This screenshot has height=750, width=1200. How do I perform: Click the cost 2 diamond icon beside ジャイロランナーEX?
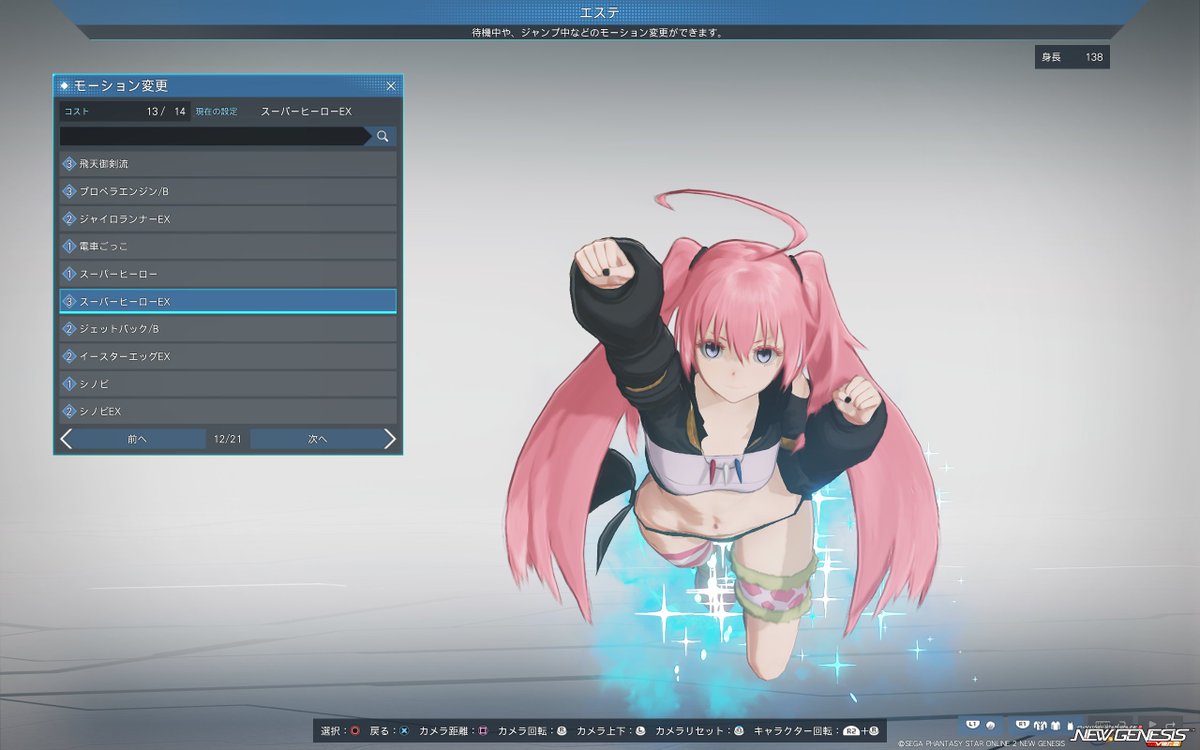(x=69, y=218)
